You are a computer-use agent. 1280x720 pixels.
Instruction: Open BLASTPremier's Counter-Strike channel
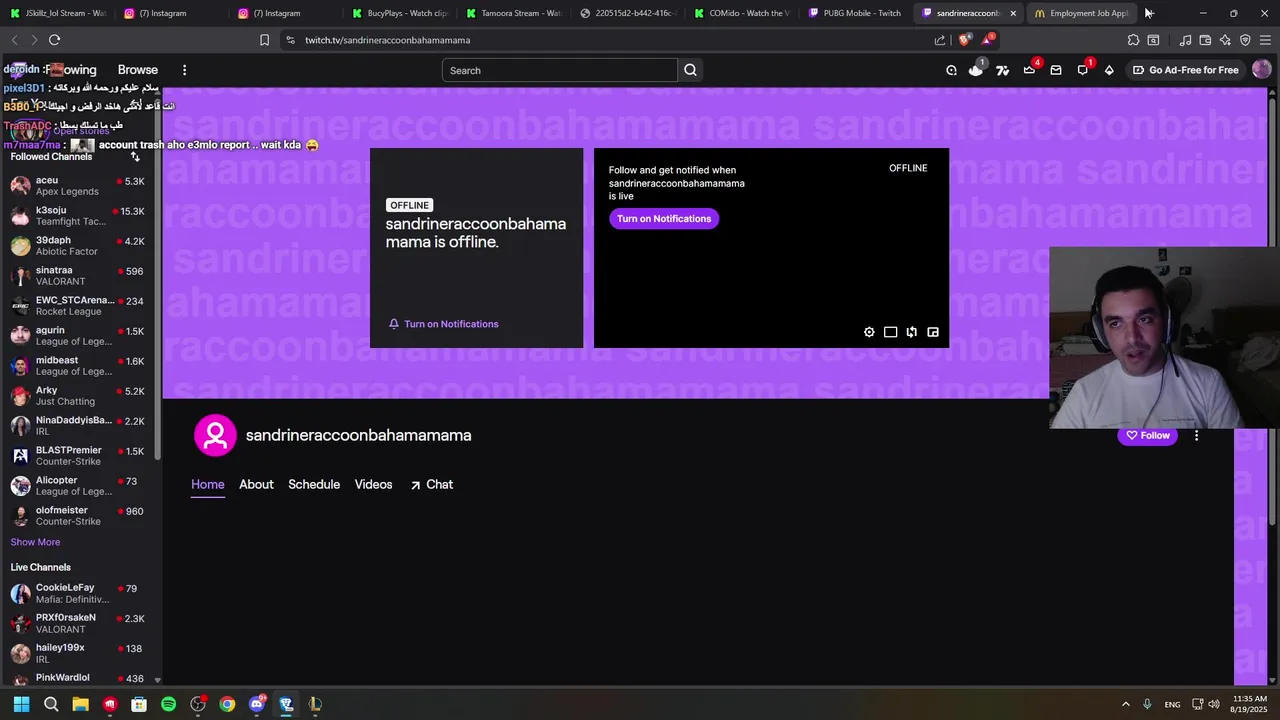click(78, 456)
